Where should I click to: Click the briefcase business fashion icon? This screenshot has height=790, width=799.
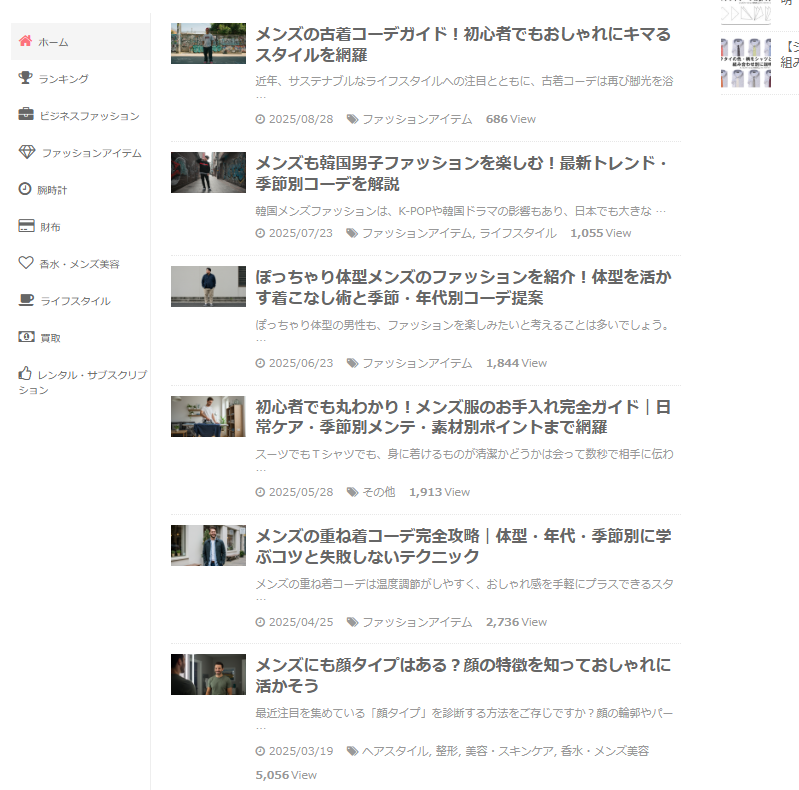click(x=26, y=116)
